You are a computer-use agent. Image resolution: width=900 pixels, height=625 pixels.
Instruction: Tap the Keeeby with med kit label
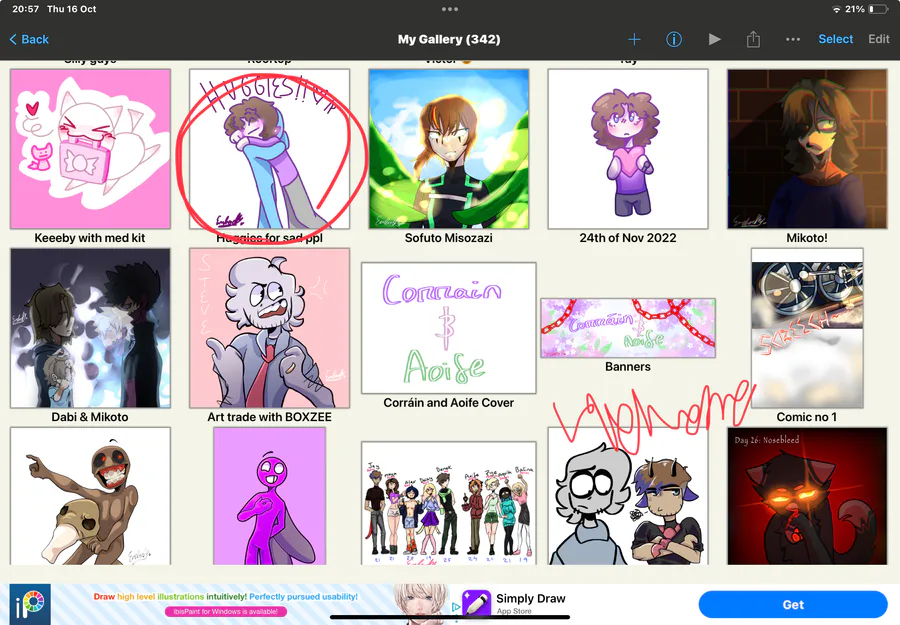coord(90,238)
